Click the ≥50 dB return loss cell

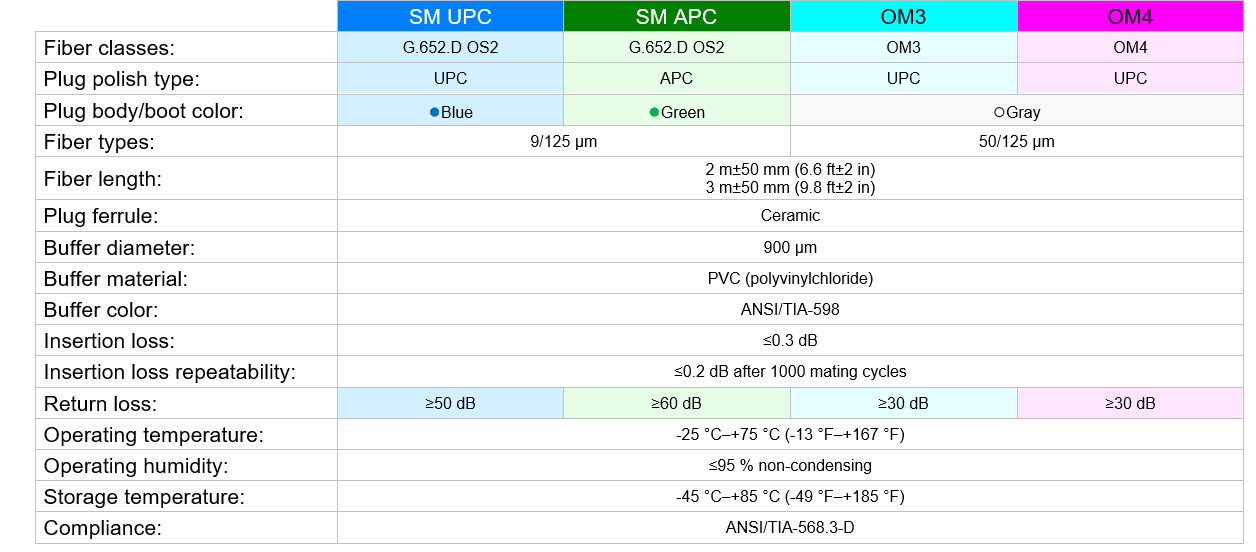(450, 404)
